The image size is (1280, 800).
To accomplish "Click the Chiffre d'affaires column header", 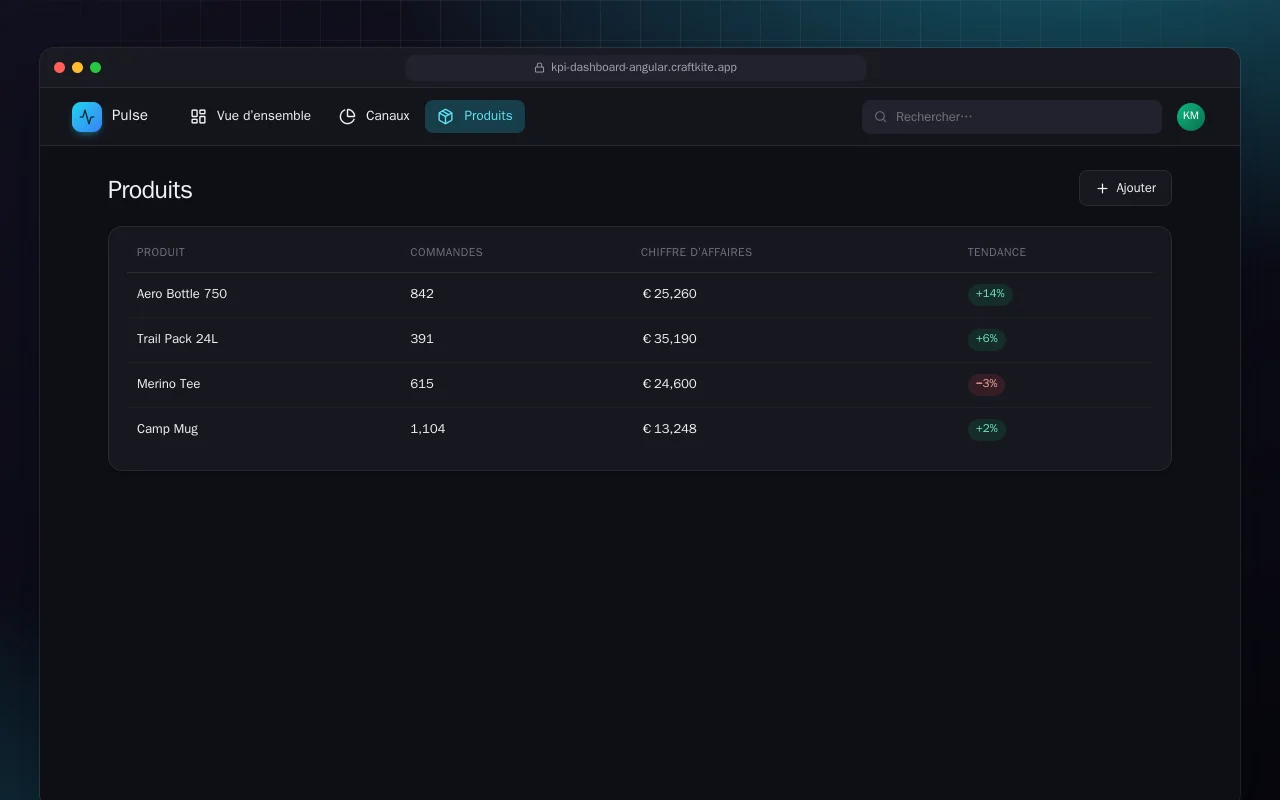I will 696,252.
